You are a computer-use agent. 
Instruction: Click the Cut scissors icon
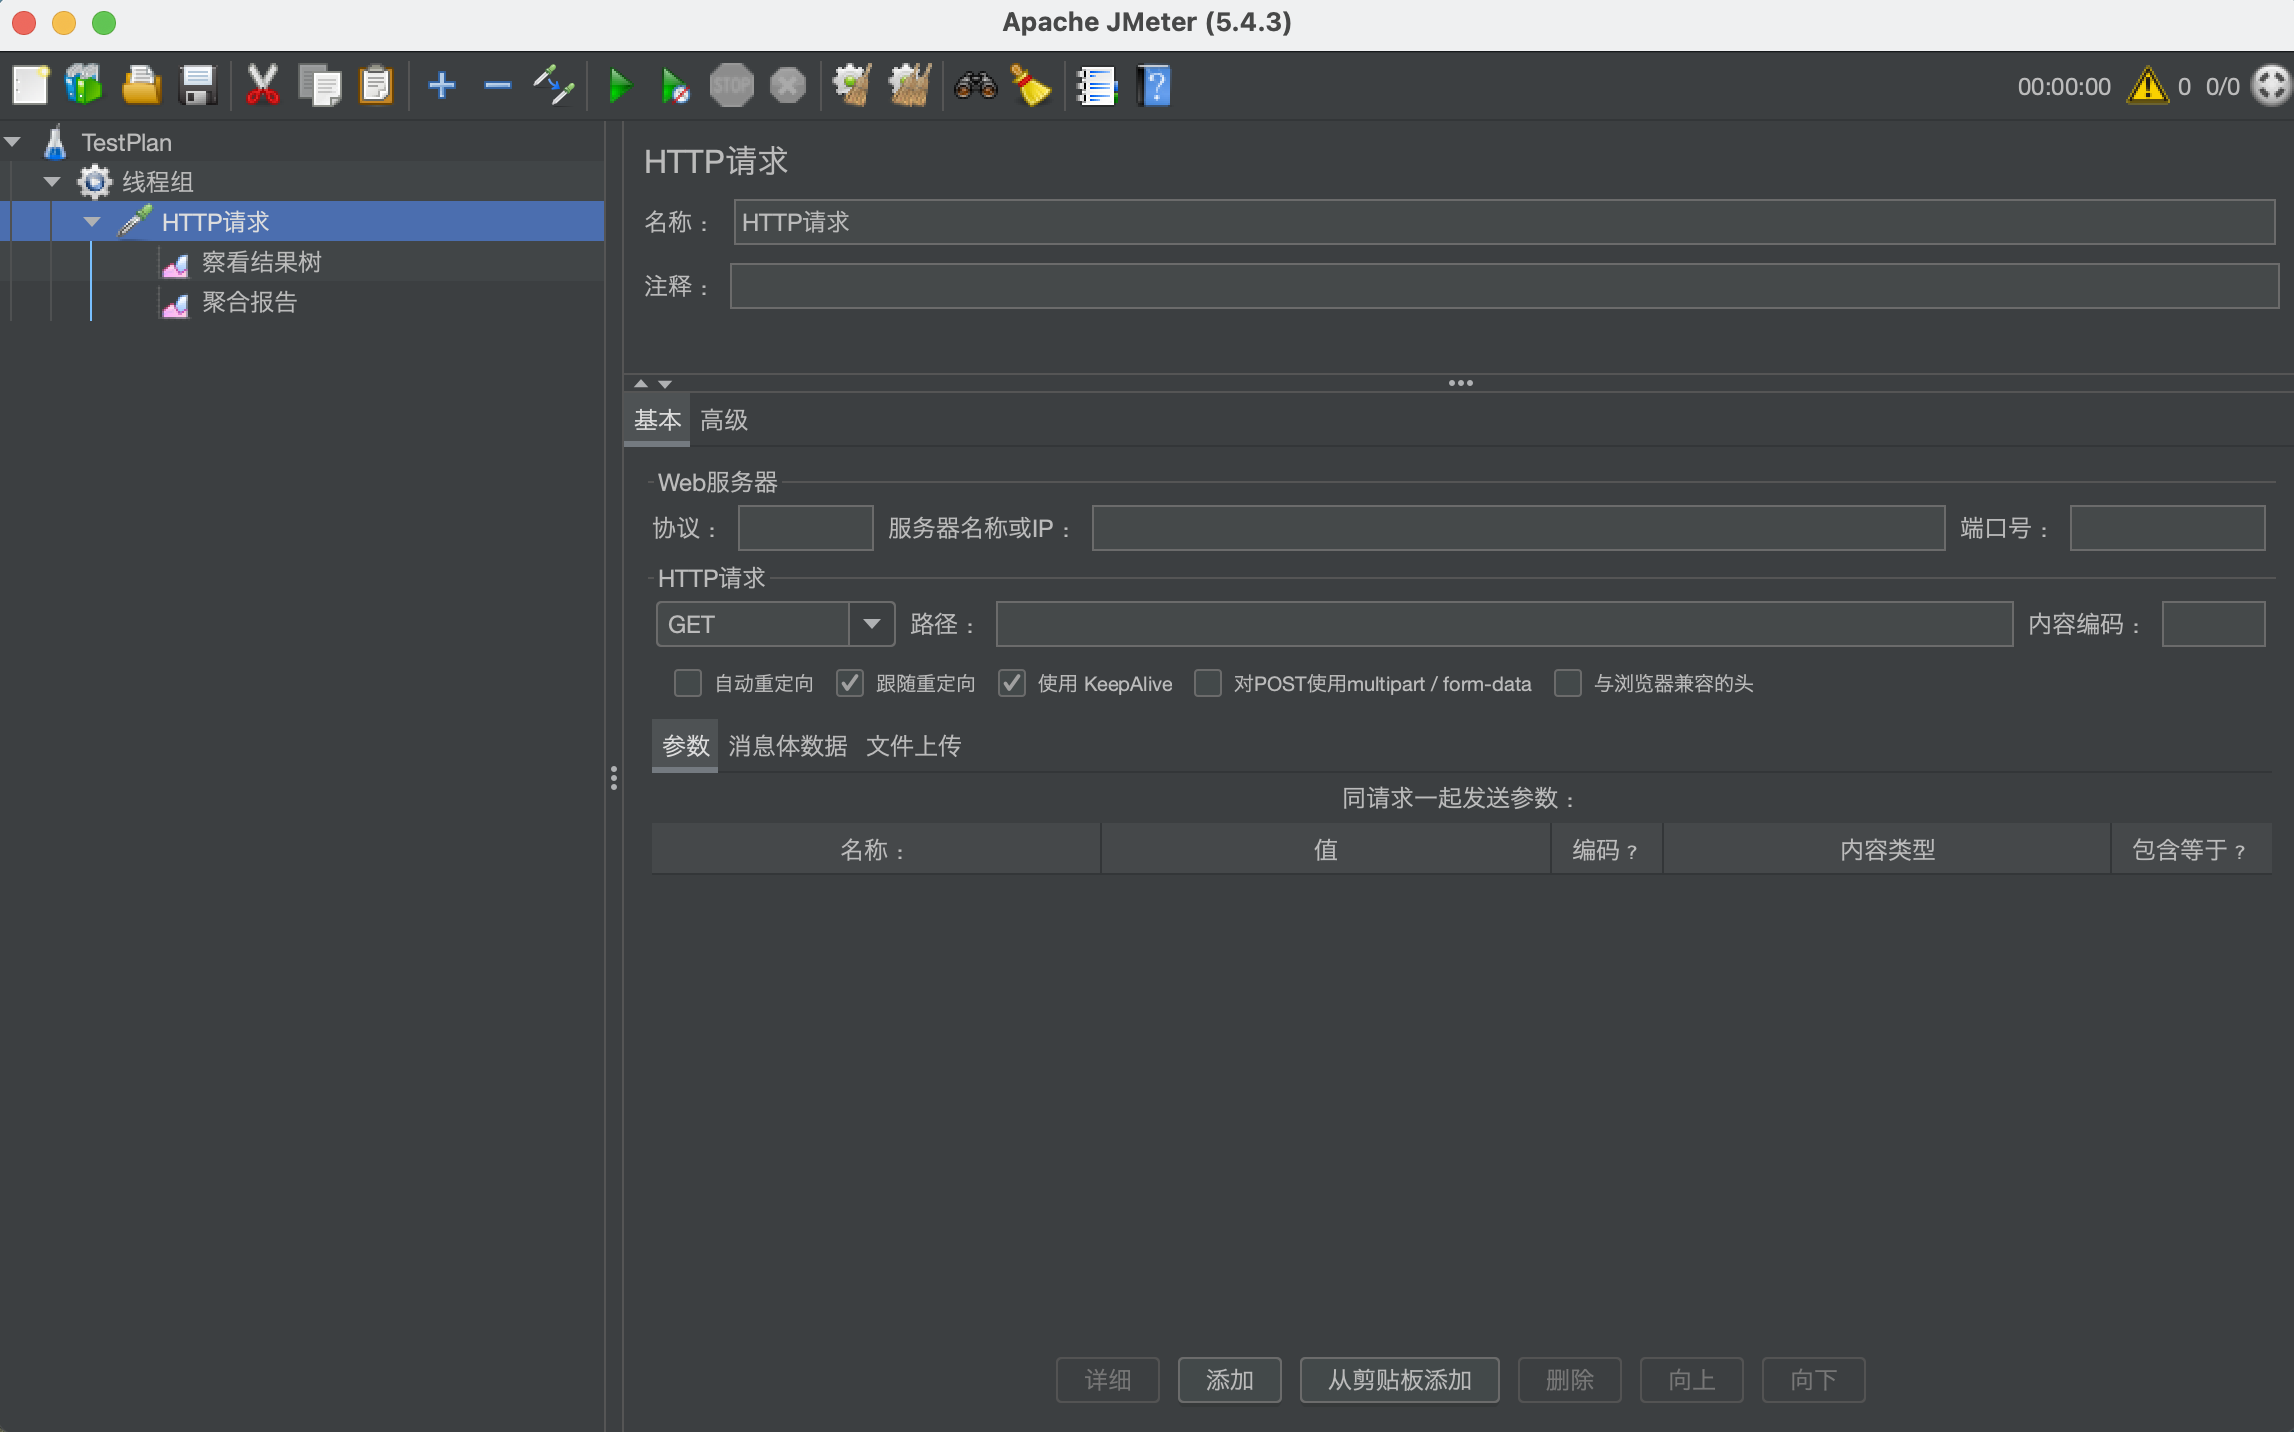(262, 86)
